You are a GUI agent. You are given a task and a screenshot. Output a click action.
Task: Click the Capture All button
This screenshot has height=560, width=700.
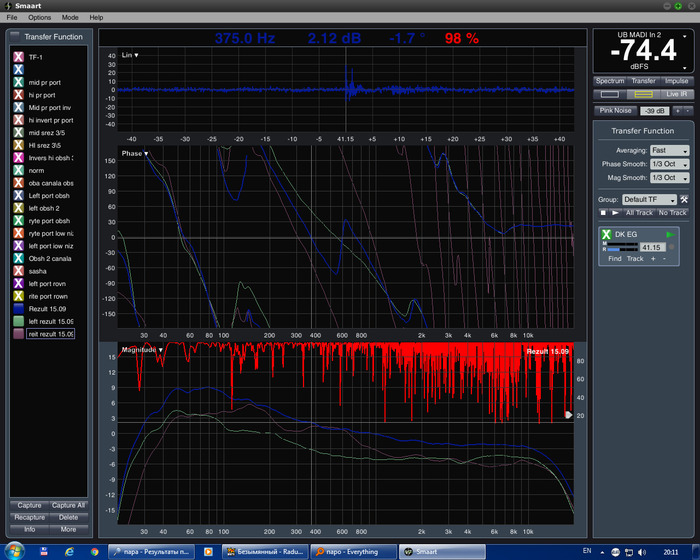click(x=68, y=505)
